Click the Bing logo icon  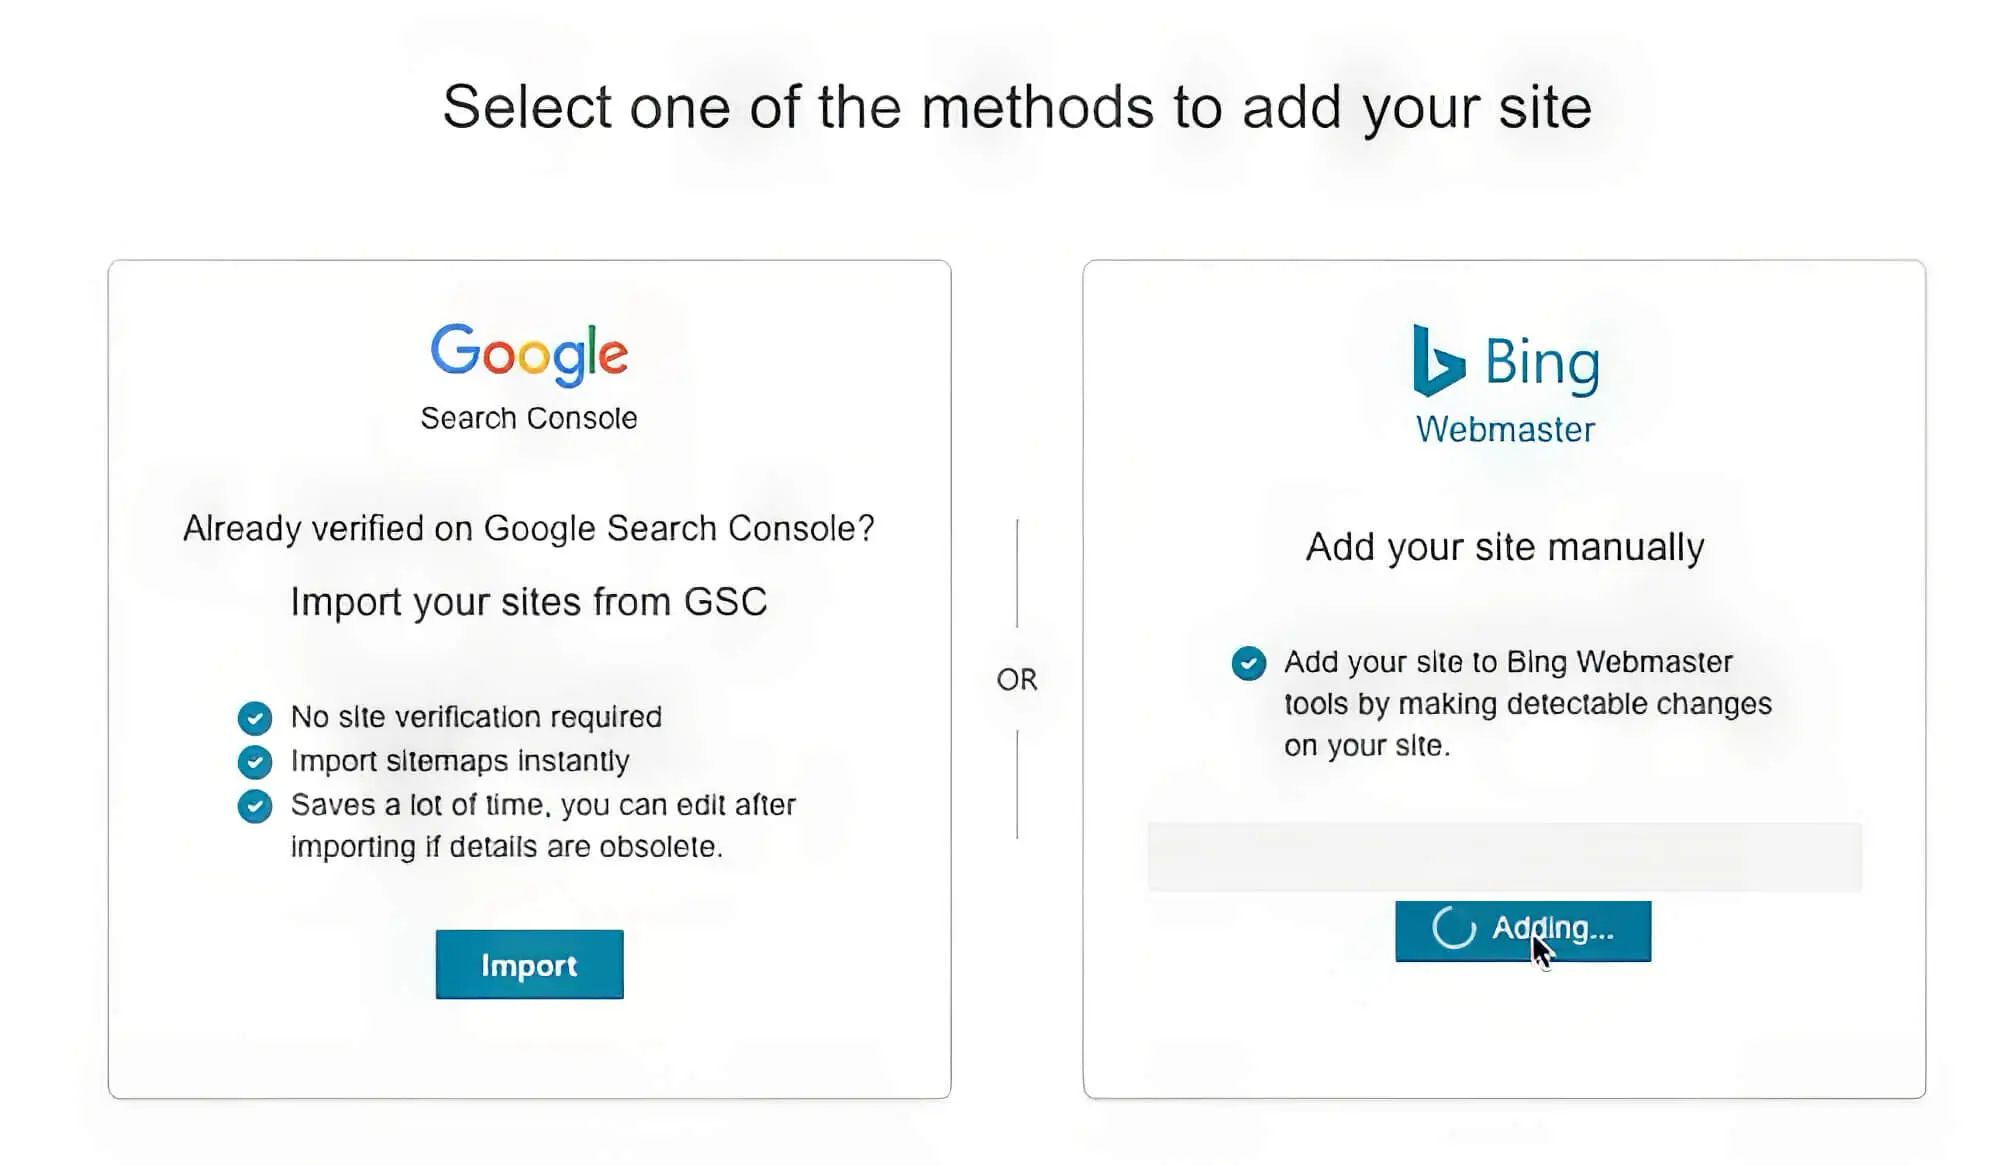click(x=1438, y=360)
